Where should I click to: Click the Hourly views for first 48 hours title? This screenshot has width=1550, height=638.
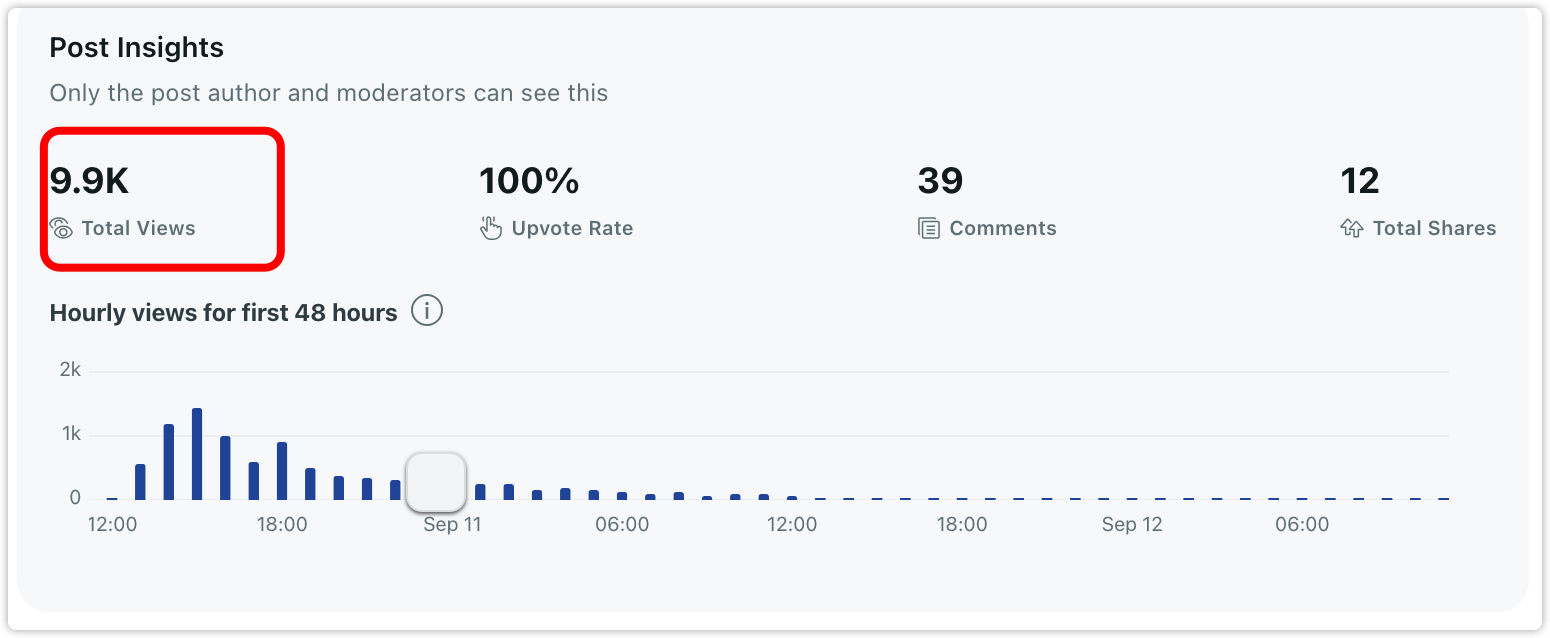click(x=223, y=313)
